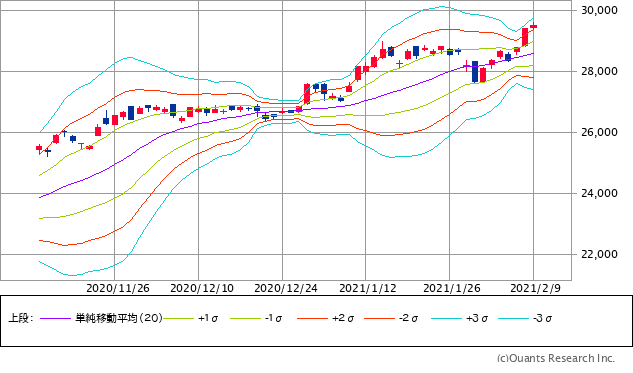Click the 22,000 price axis label
Image resolution: width=633 pixels, height=373 pixels.
point(599,254)
